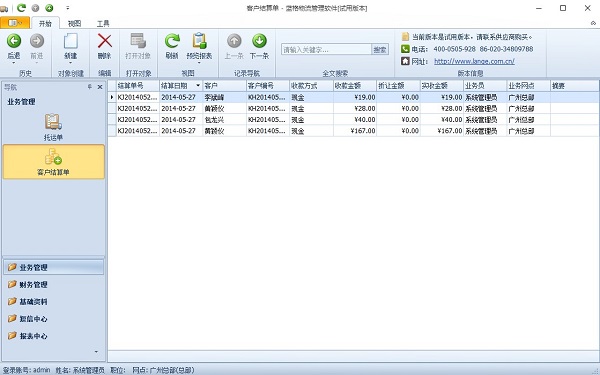Go to next record with 下一条
Screen dimensions: 600x375
pyautogui.click(x=259, y=47)
